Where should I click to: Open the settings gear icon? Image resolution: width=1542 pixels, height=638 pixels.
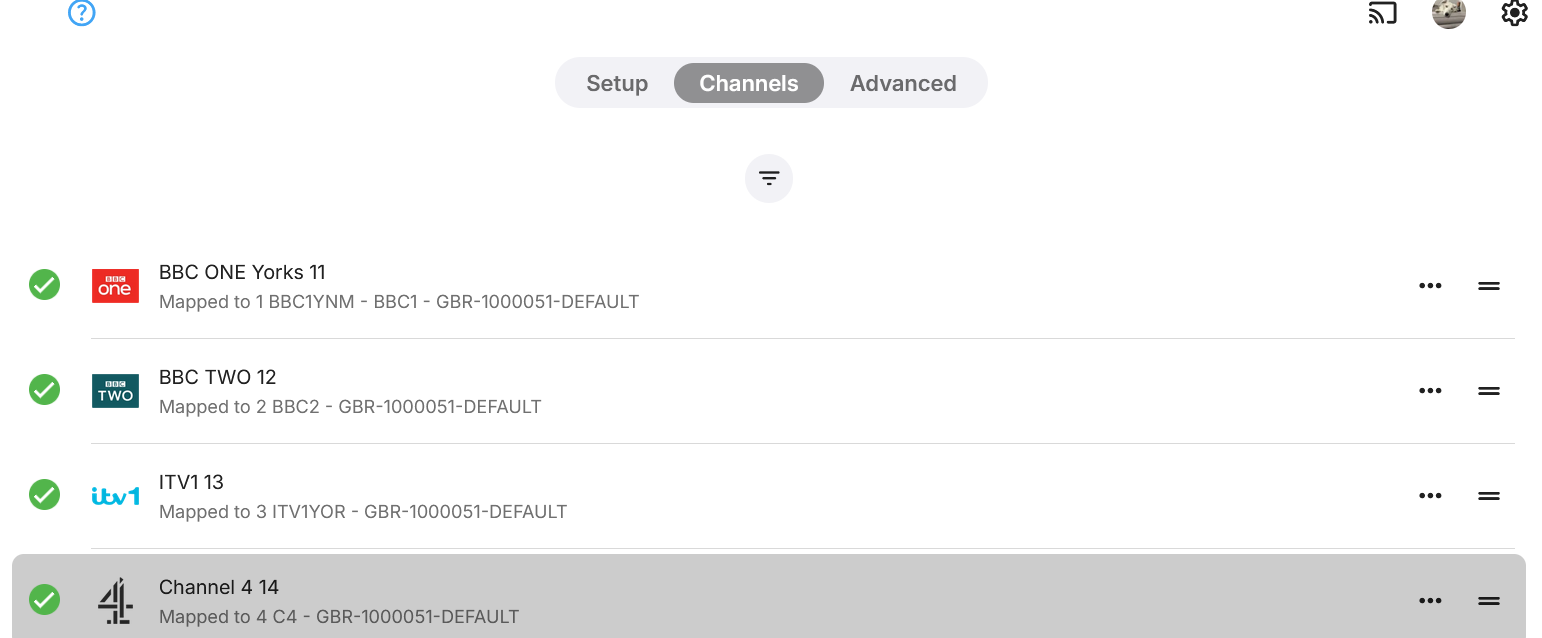click(1514, 13)
